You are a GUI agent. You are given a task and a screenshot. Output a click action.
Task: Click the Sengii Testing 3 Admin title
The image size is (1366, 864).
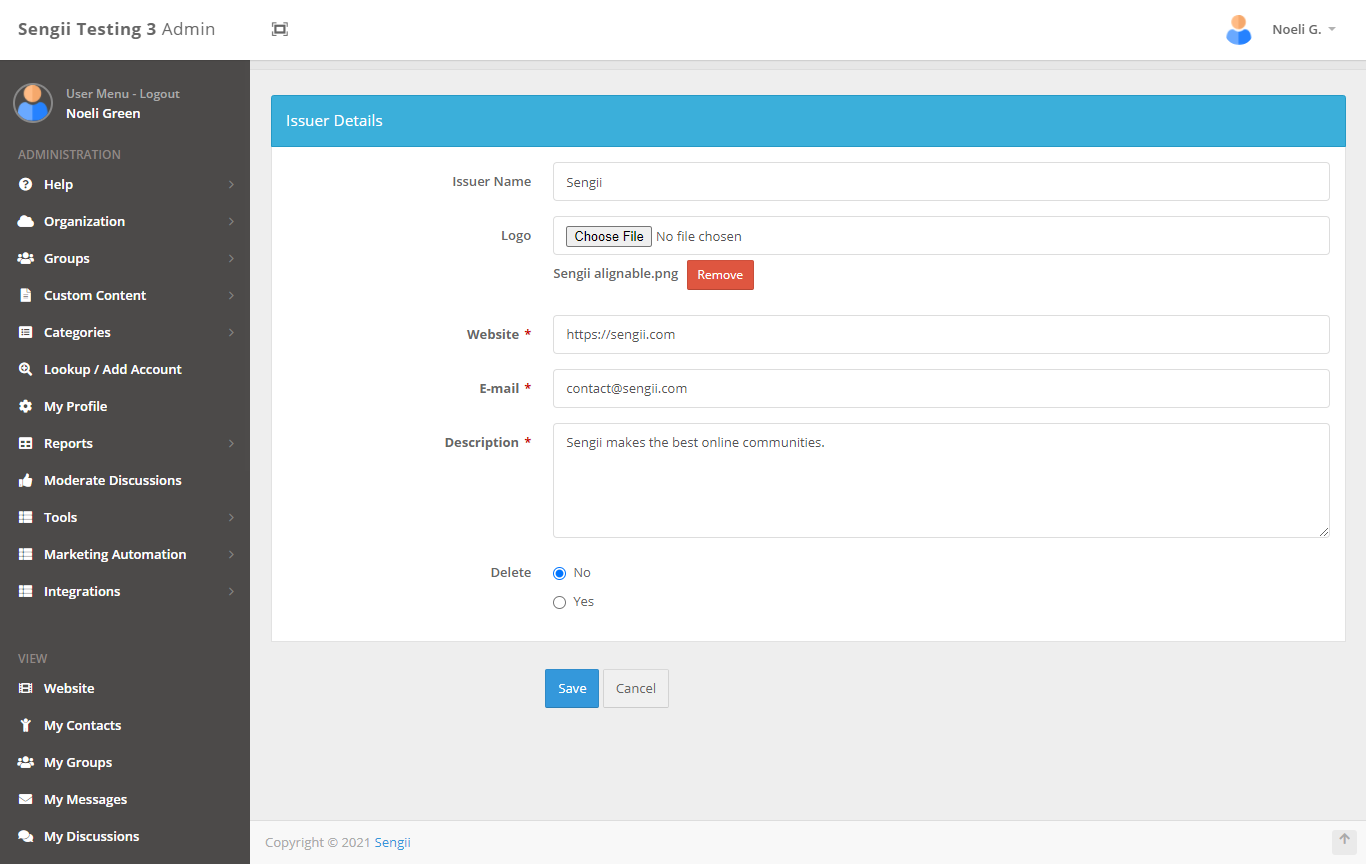click(x=116, y=29)
